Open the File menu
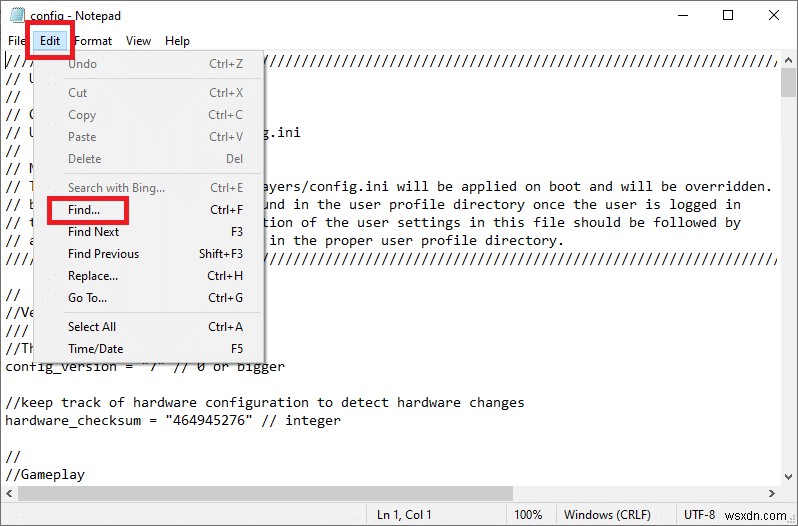 pyautogui.click(x=16, y=41)
